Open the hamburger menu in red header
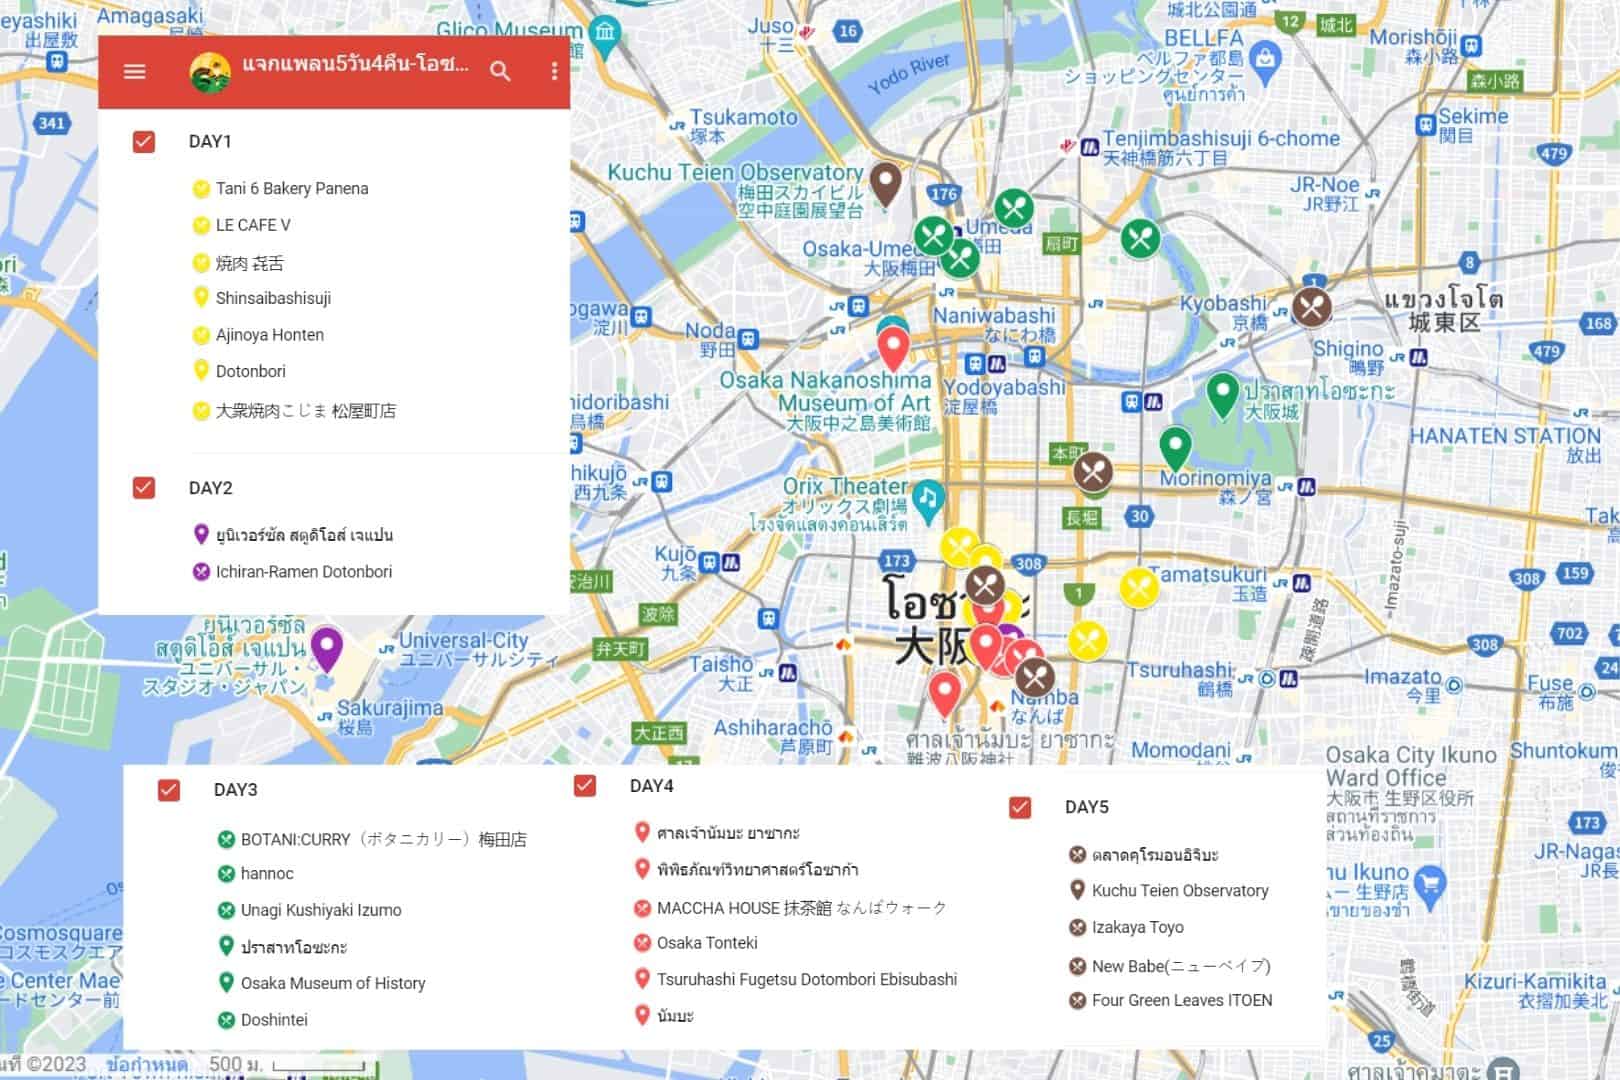 pos(134,71)
